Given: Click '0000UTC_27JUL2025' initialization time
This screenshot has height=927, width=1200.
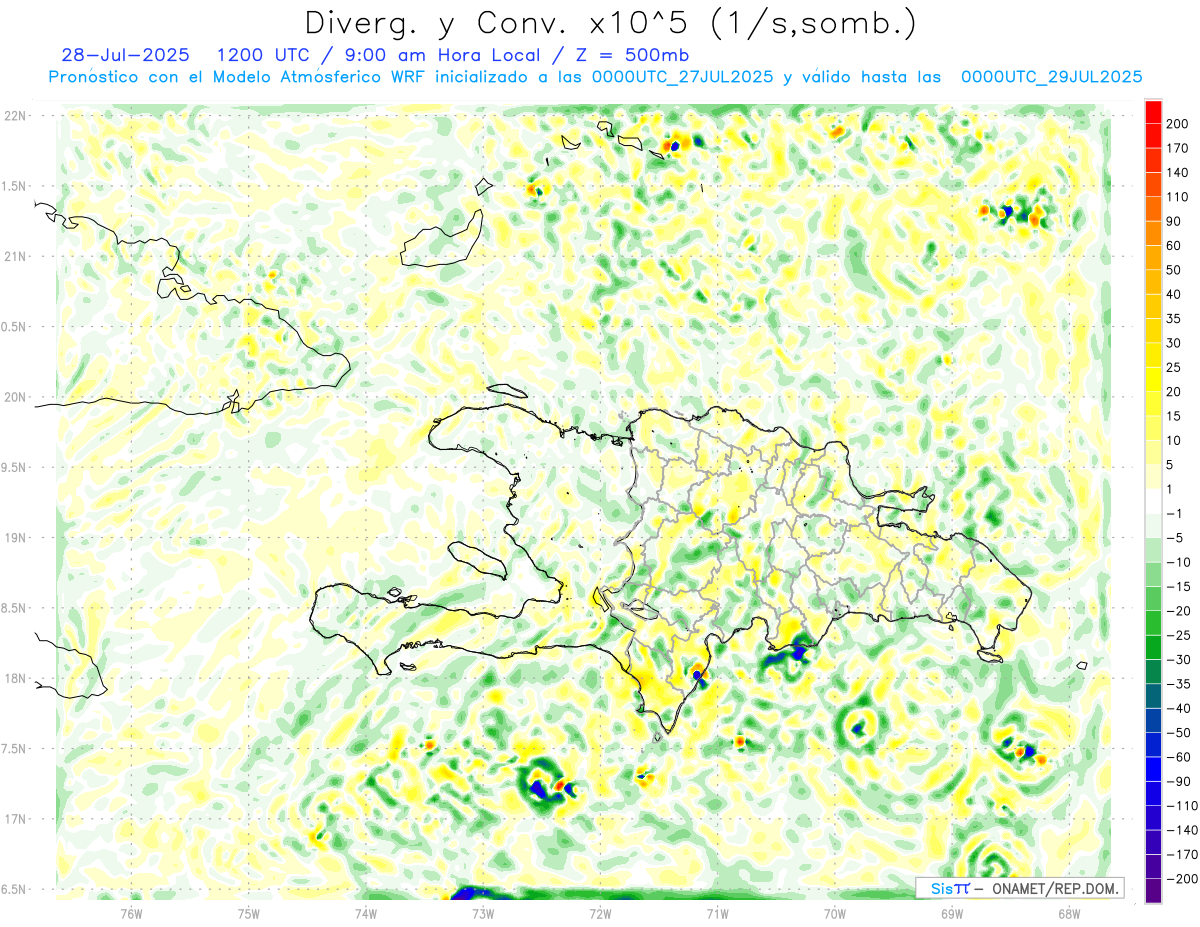Looking at the screenshot, I should tap(683, 76).
